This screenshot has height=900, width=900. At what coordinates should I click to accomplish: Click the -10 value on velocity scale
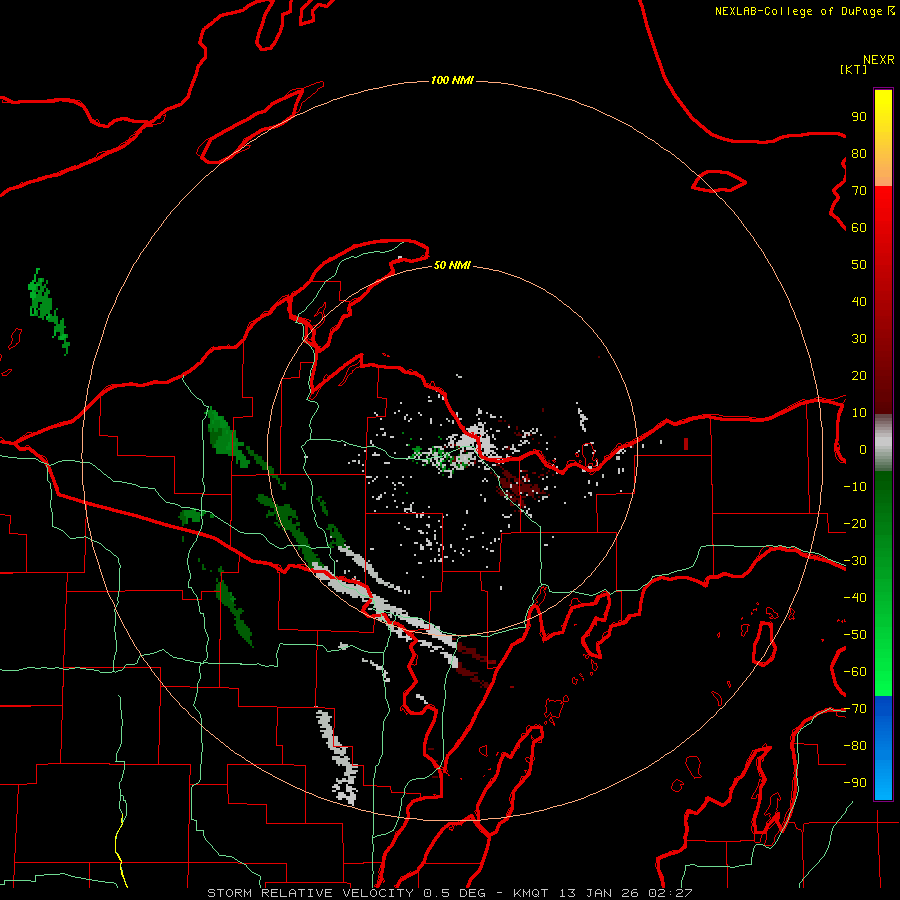coord(855,487)
